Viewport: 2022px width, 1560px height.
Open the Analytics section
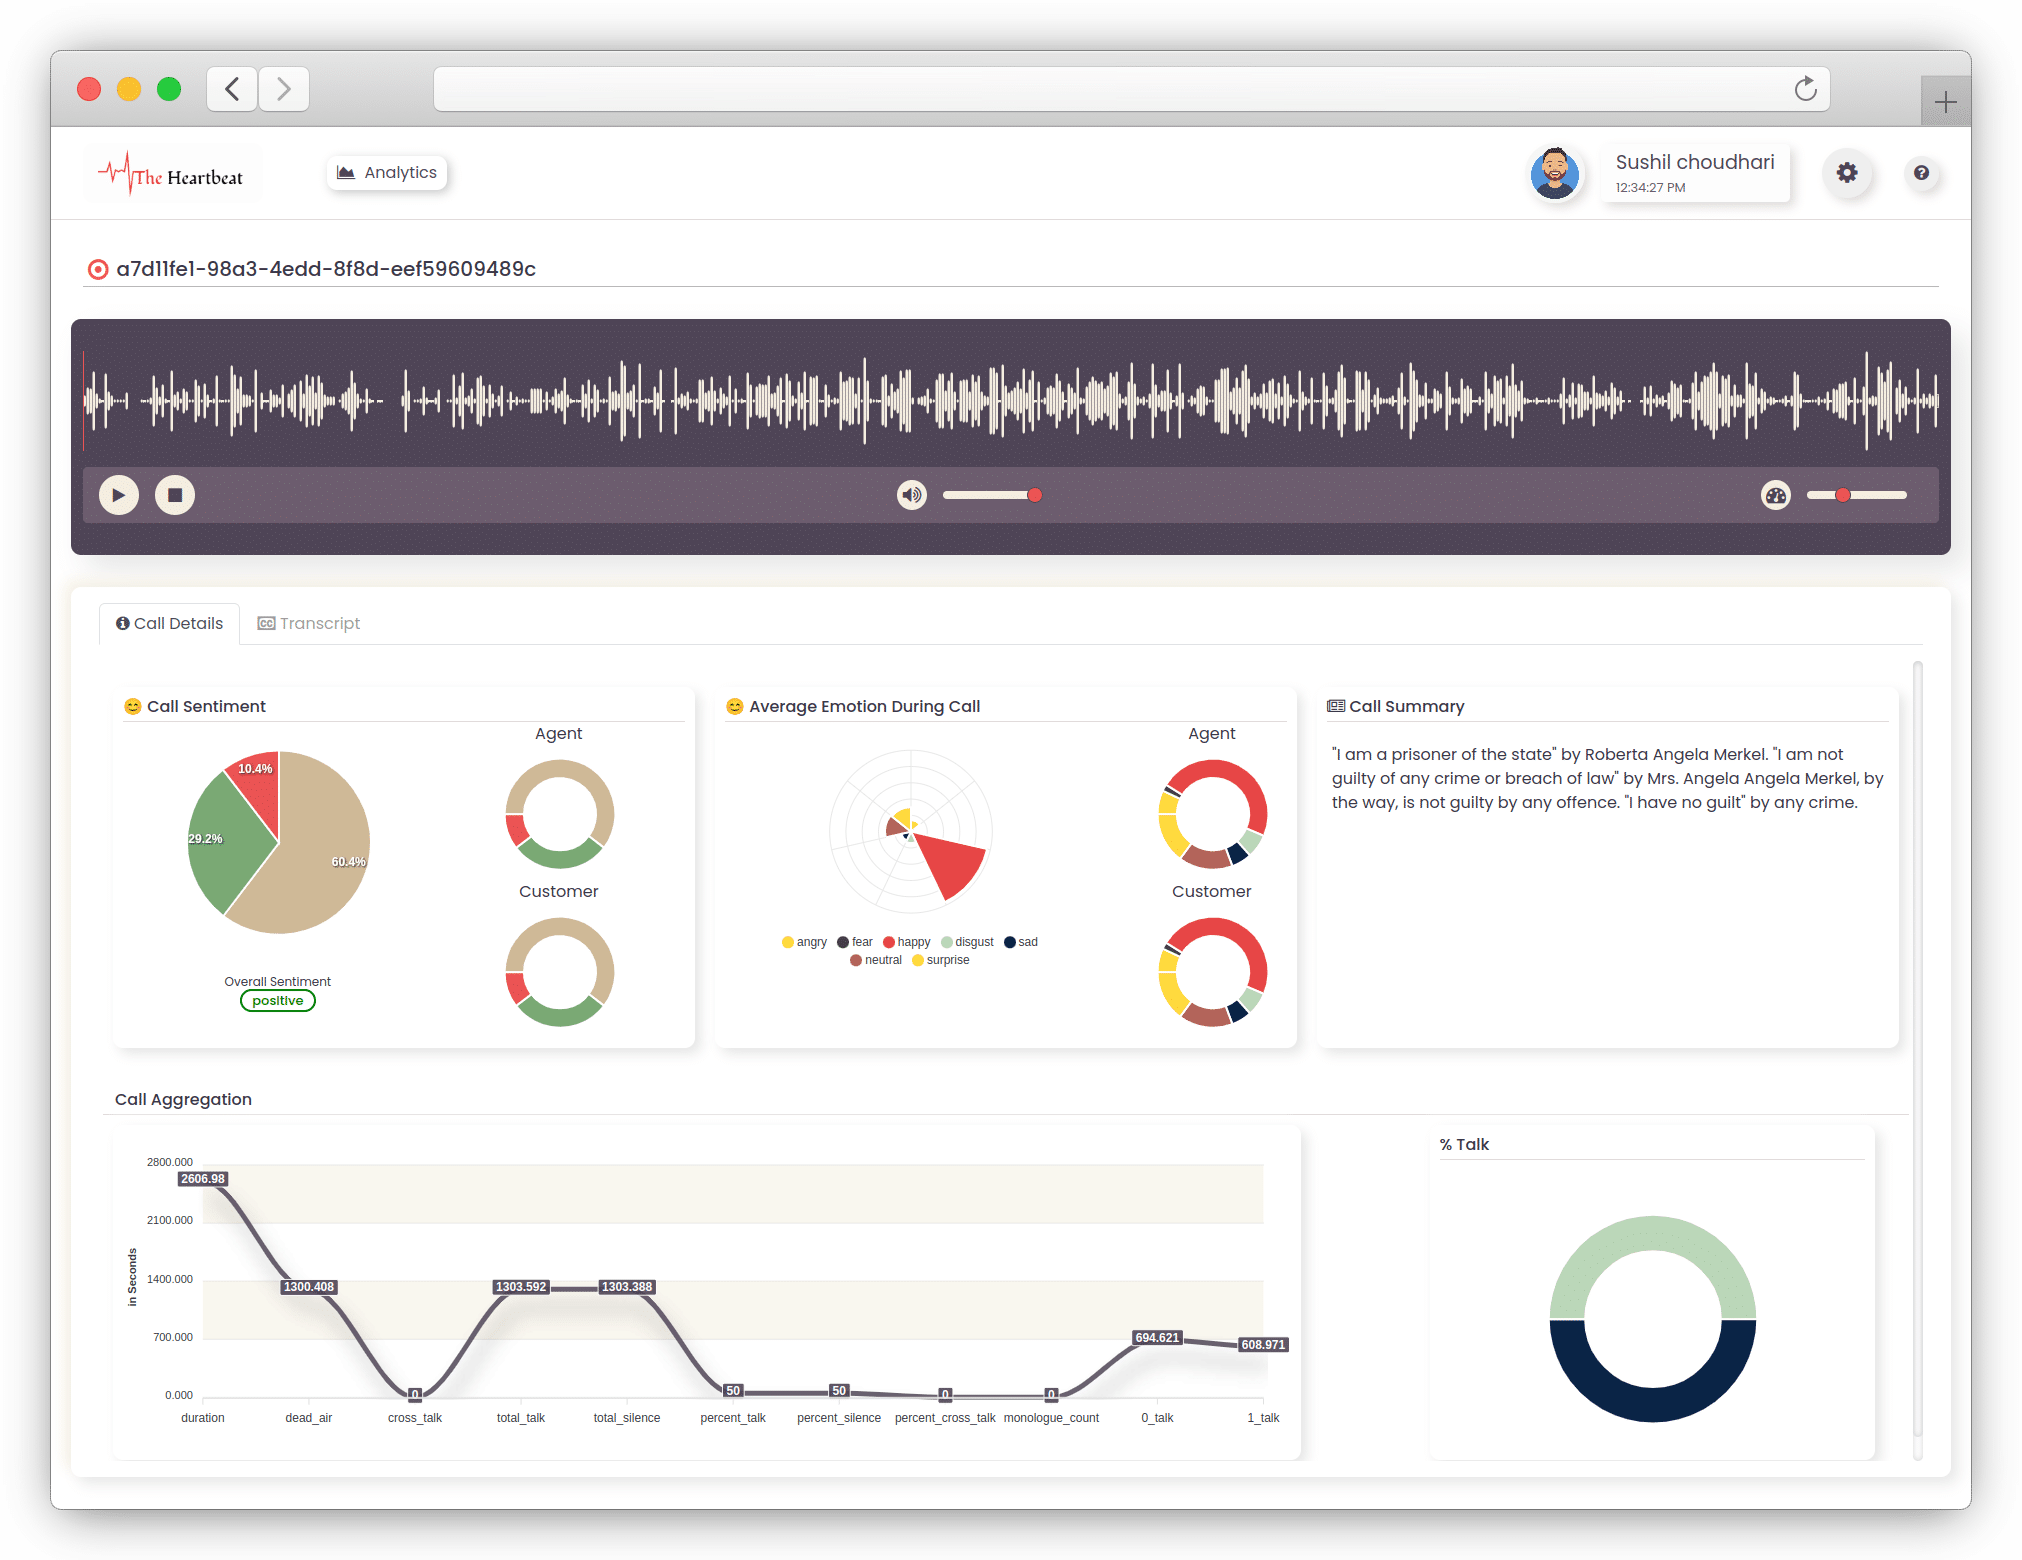[x=386, y=172]
